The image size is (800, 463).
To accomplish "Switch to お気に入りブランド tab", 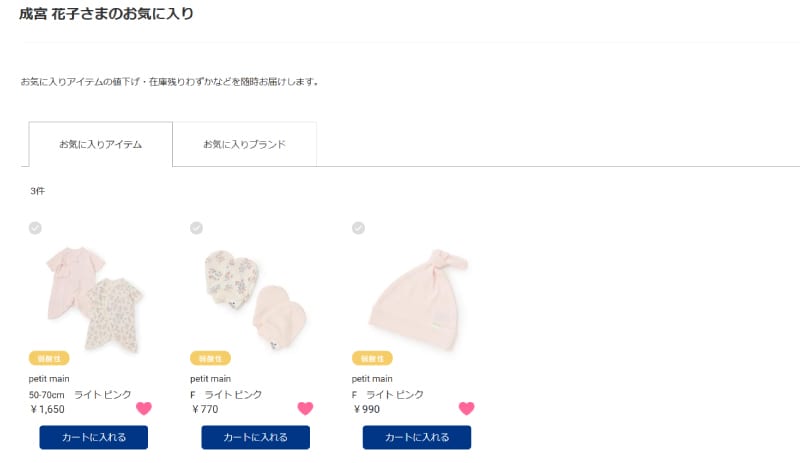I will pyautogui.click(x=244, y=144).
